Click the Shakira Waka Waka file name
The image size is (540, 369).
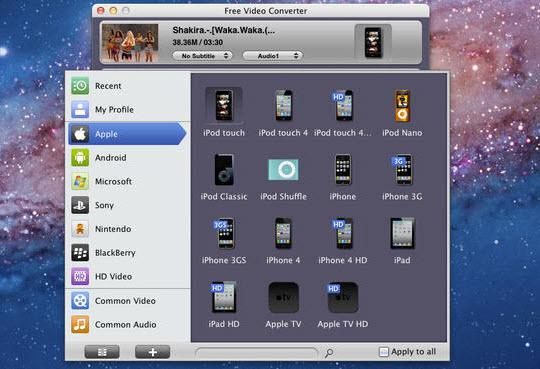tap(224, 30)
